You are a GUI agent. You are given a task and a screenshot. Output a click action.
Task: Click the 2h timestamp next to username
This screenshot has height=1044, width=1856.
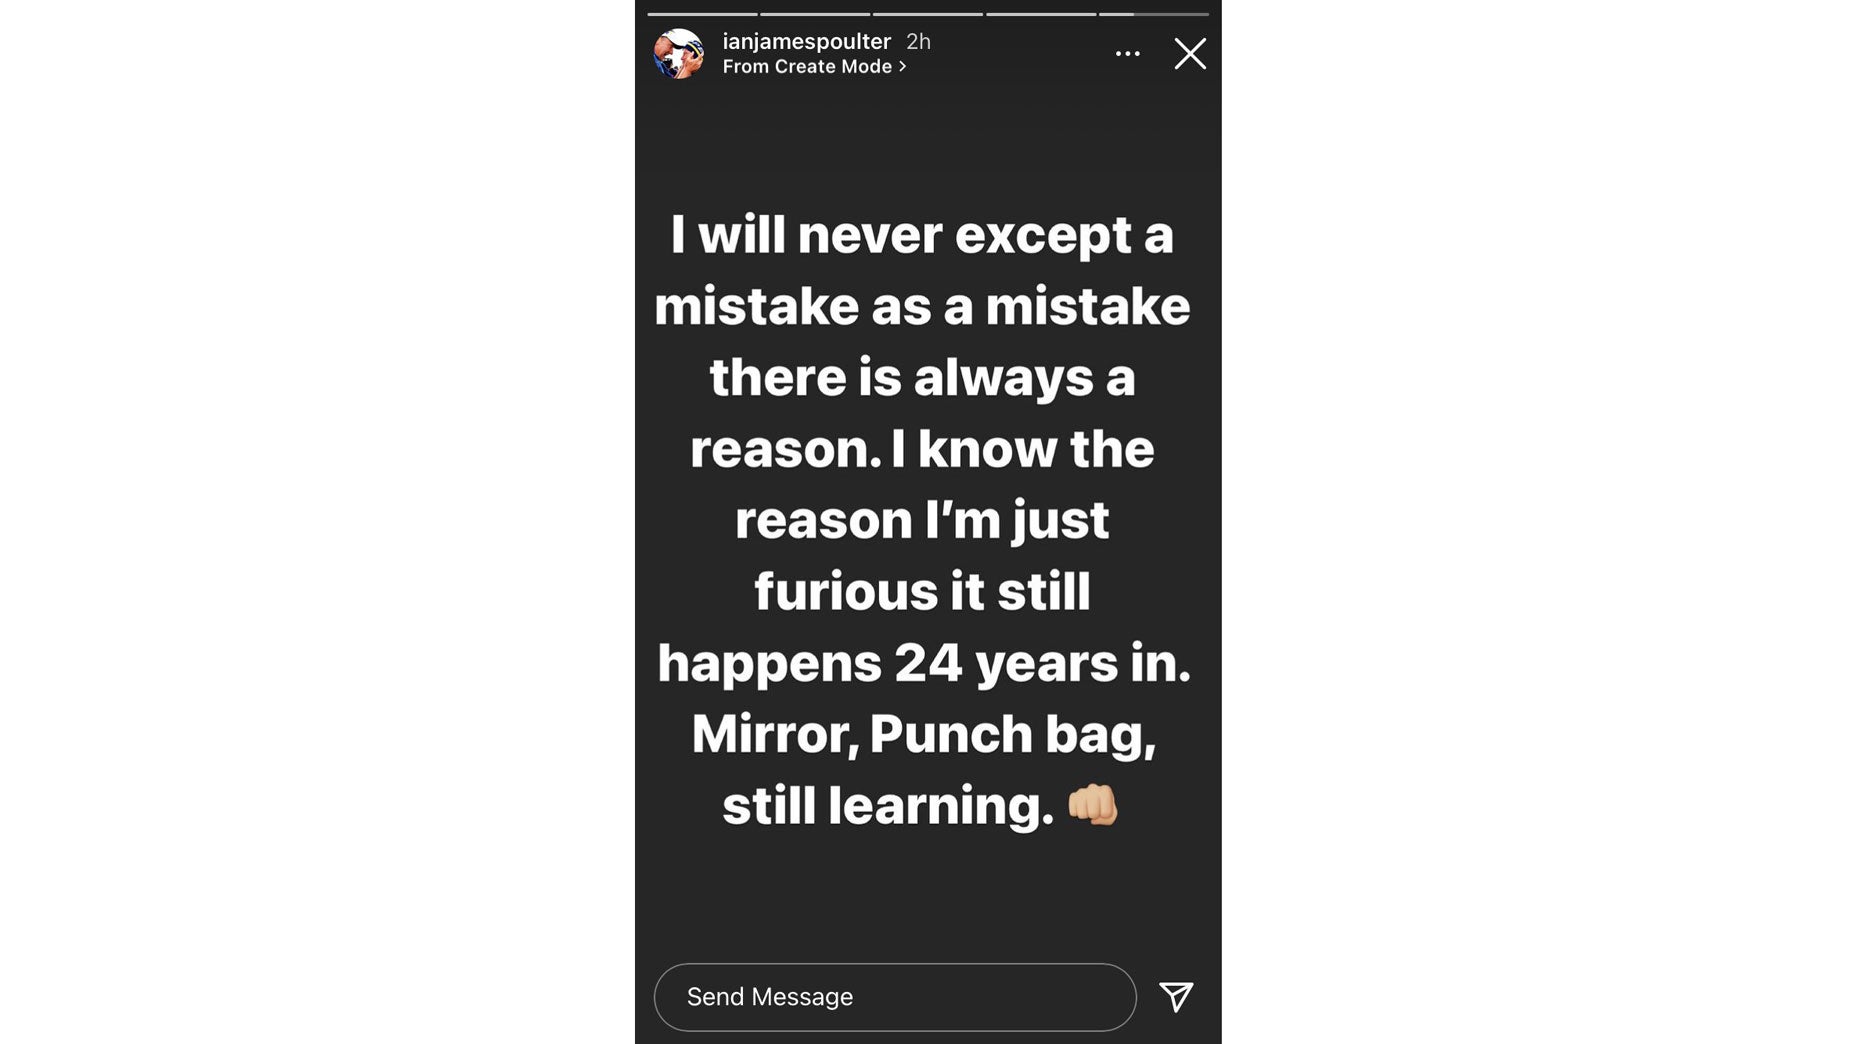(918, 41)
